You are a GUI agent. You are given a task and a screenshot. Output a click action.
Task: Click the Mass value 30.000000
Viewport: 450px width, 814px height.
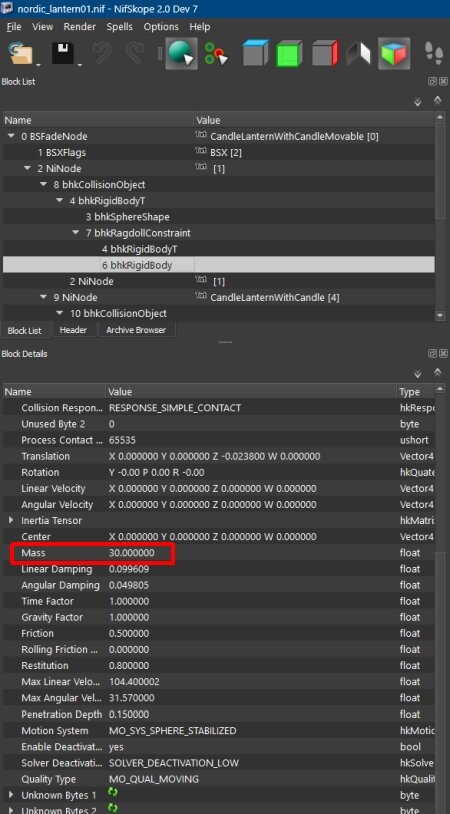(131, 552)
